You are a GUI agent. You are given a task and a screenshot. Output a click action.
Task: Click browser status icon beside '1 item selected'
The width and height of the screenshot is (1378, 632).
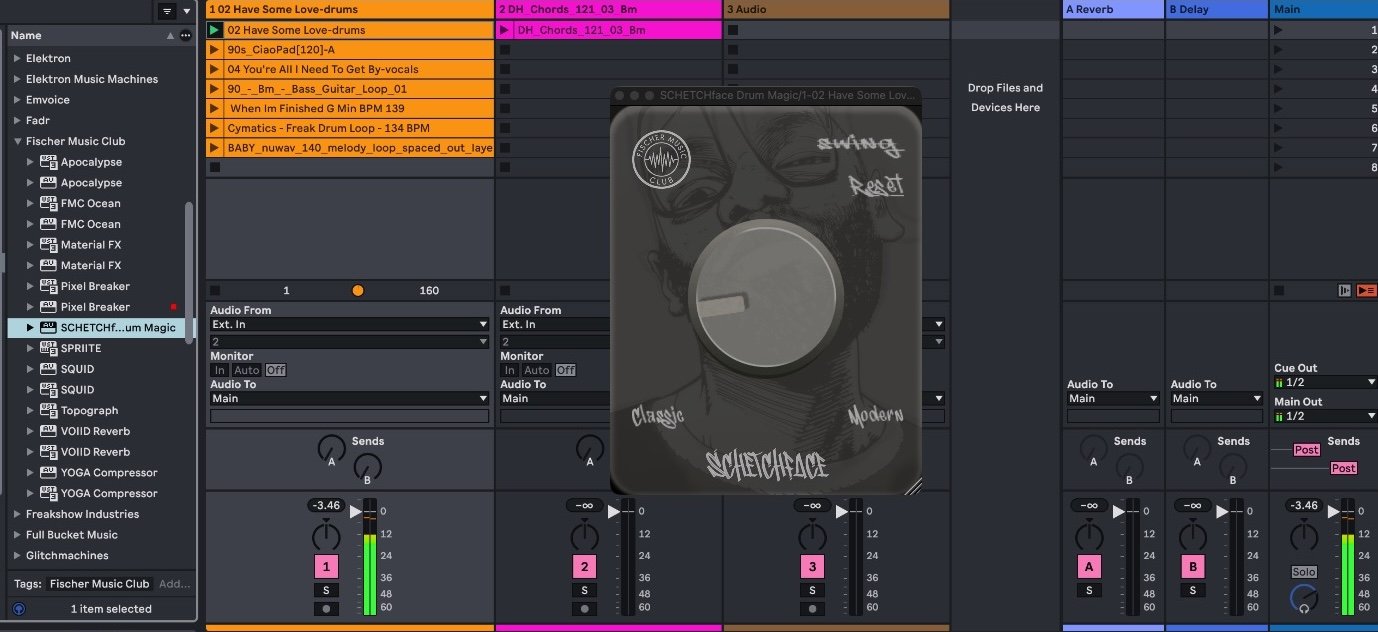18,608
